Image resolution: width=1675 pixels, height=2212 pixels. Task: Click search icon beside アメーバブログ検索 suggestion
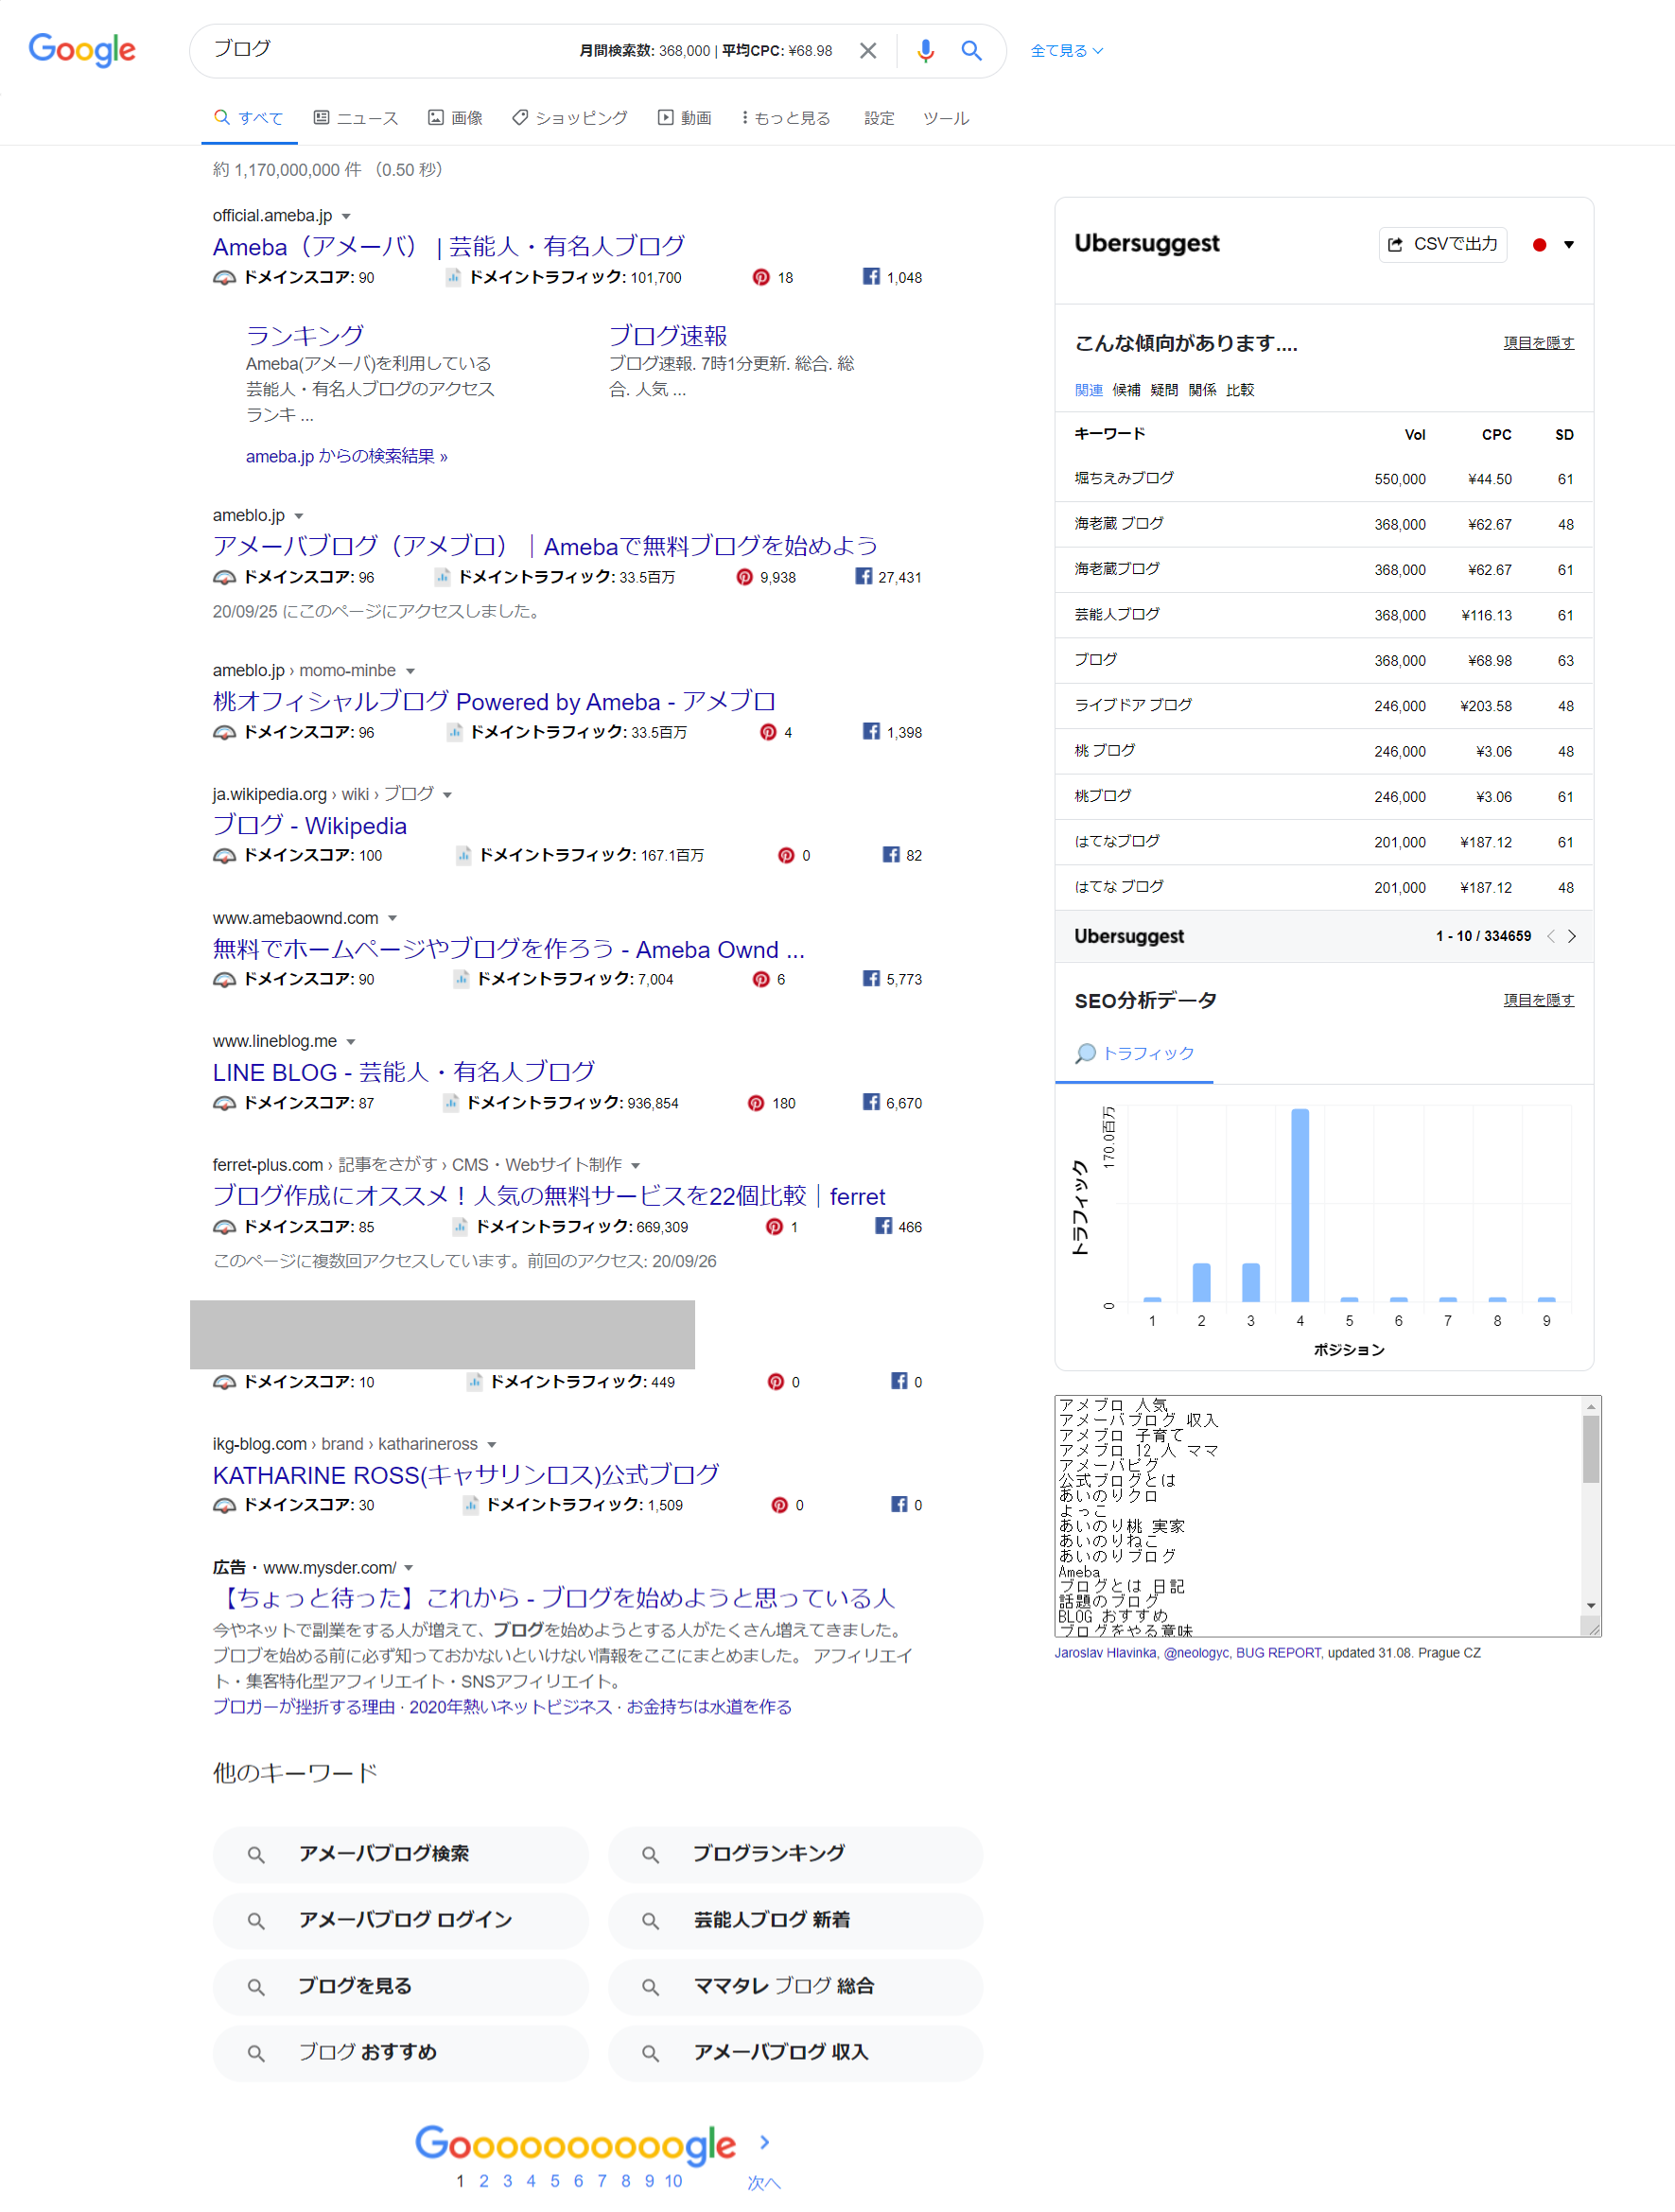(x=256, y=1855)
